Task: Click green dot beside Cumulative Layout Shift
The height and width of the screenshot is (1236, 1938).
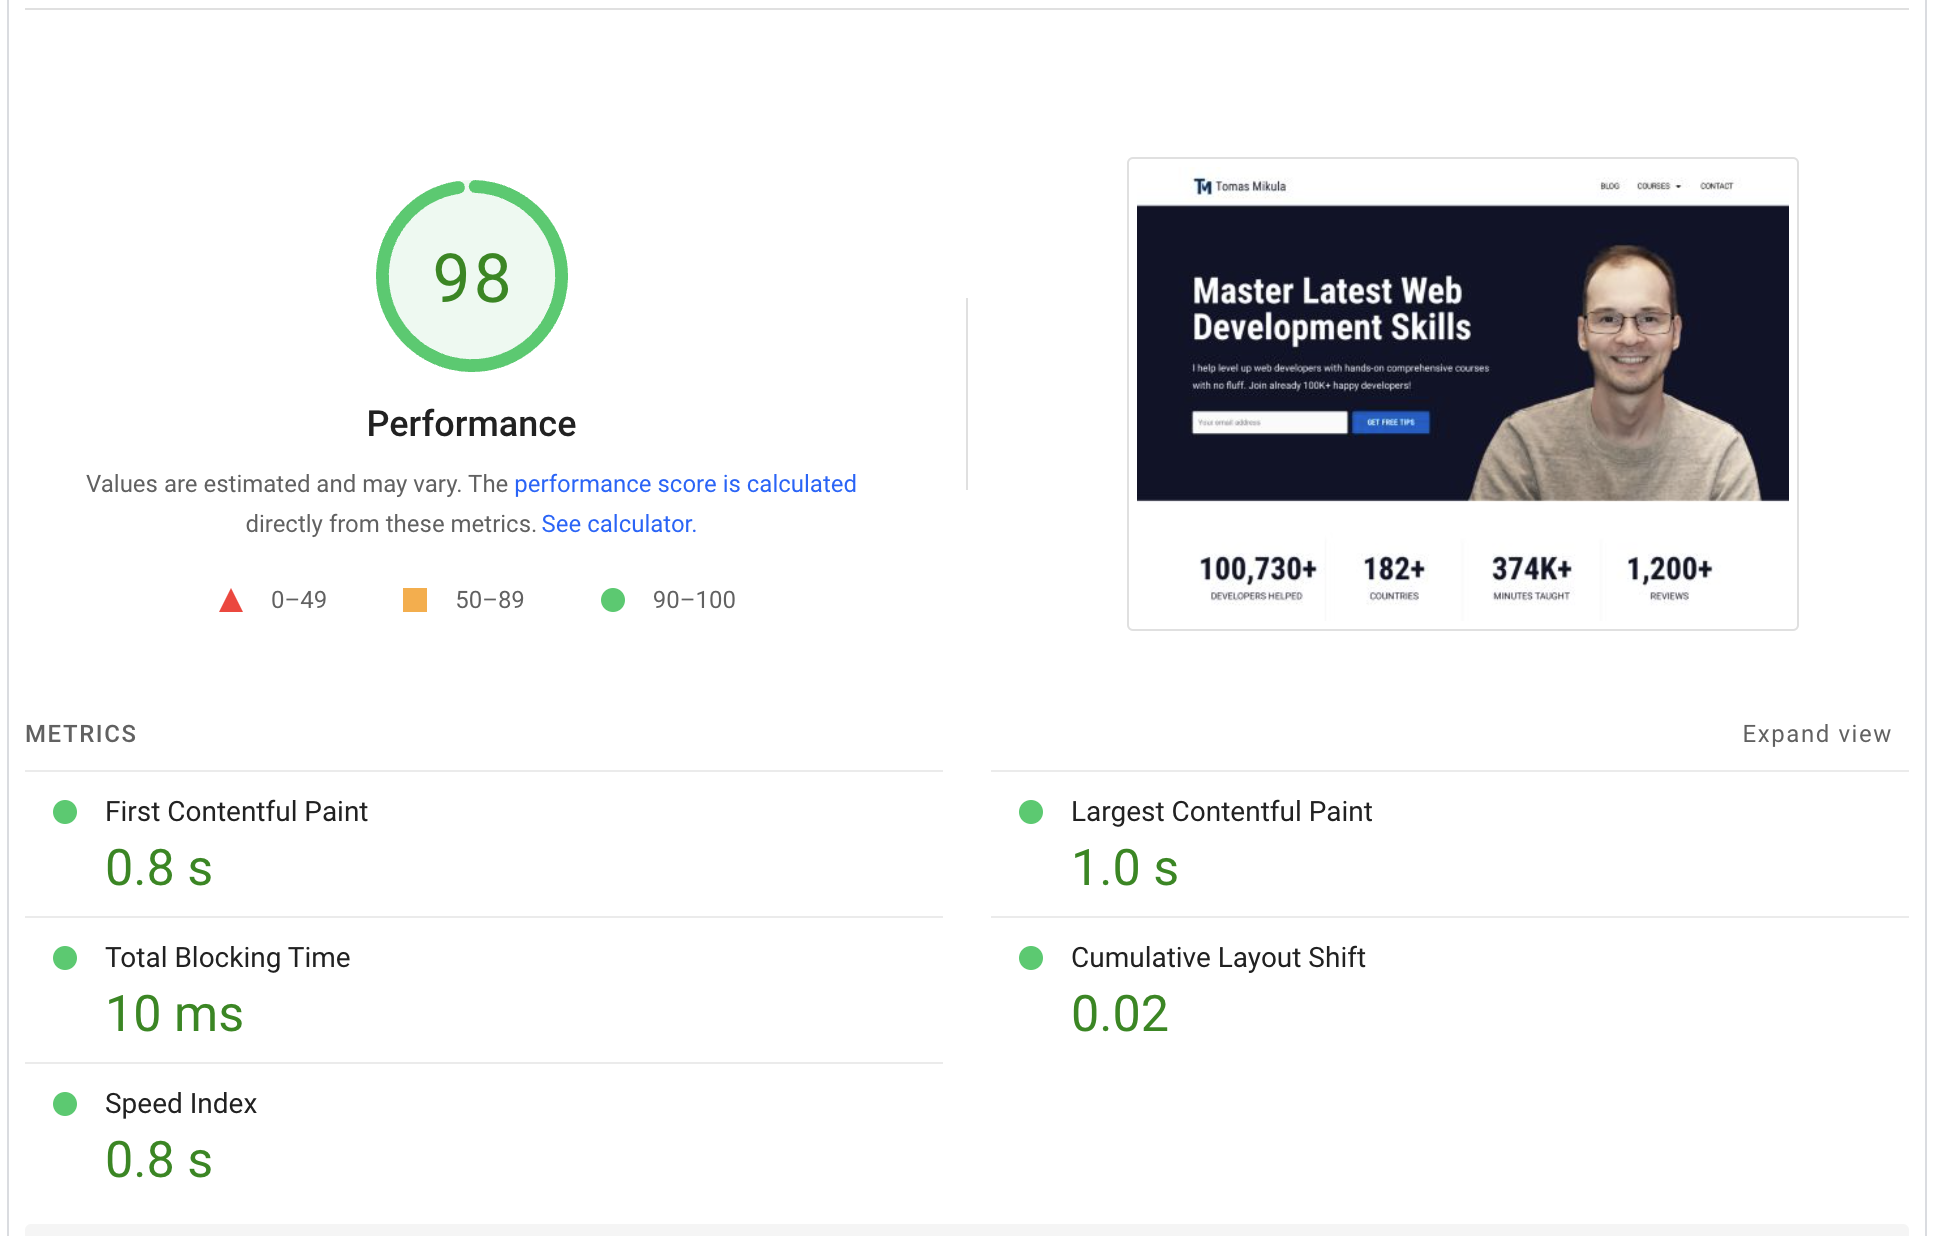Action: pos(1031,958)
